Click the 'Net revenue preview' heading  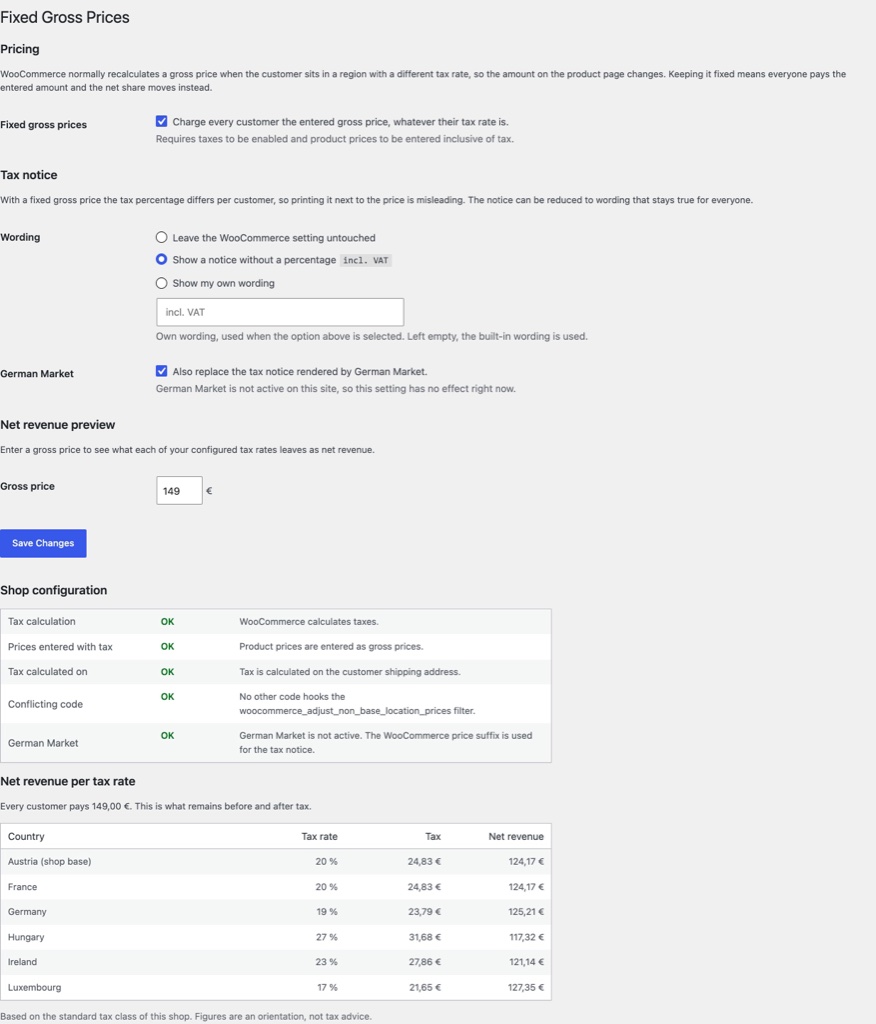coord(57,424)
